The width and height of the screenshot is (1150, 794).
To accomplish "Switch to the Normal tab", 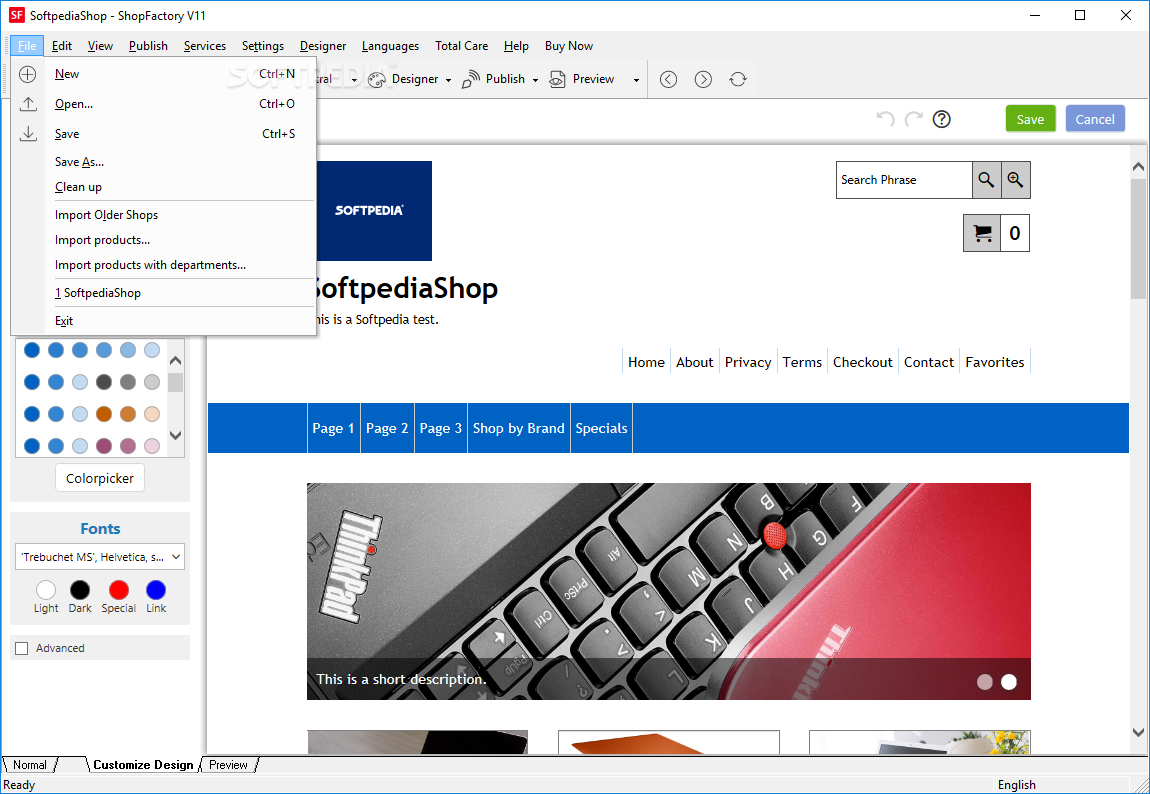I will pyautogui.click(x=29, y=765).
